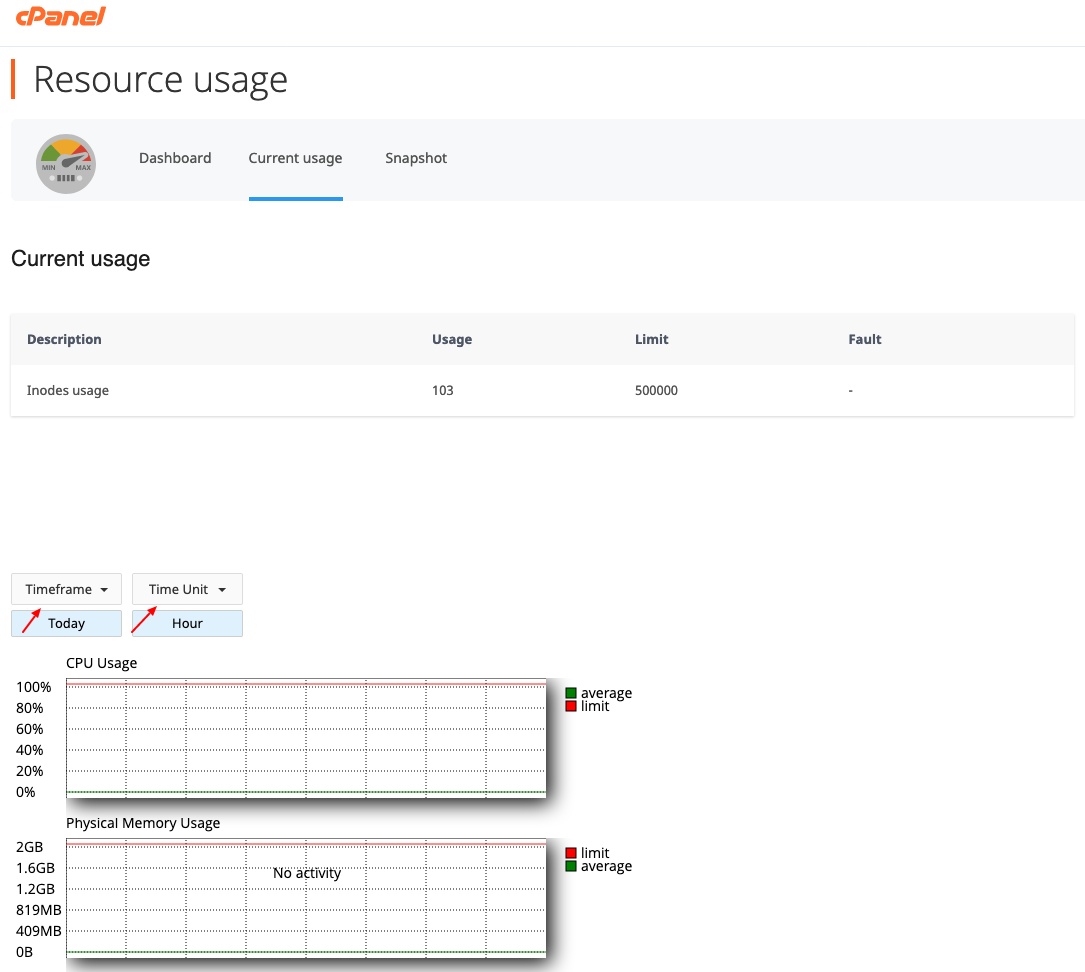Screen dimensions: 1085x972
Task: Open the Time Unit dropdown
Action: (x=187, y=589)
